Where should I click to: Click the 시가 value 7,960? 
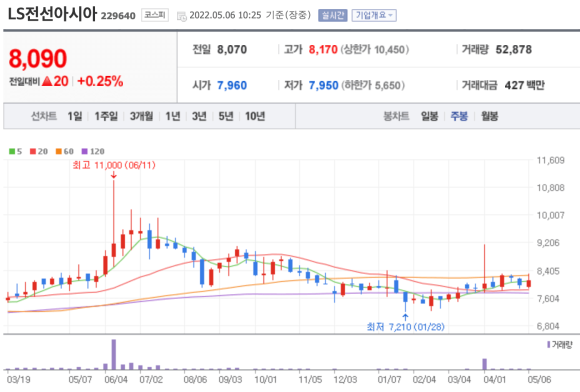click(x=232, y=85)
